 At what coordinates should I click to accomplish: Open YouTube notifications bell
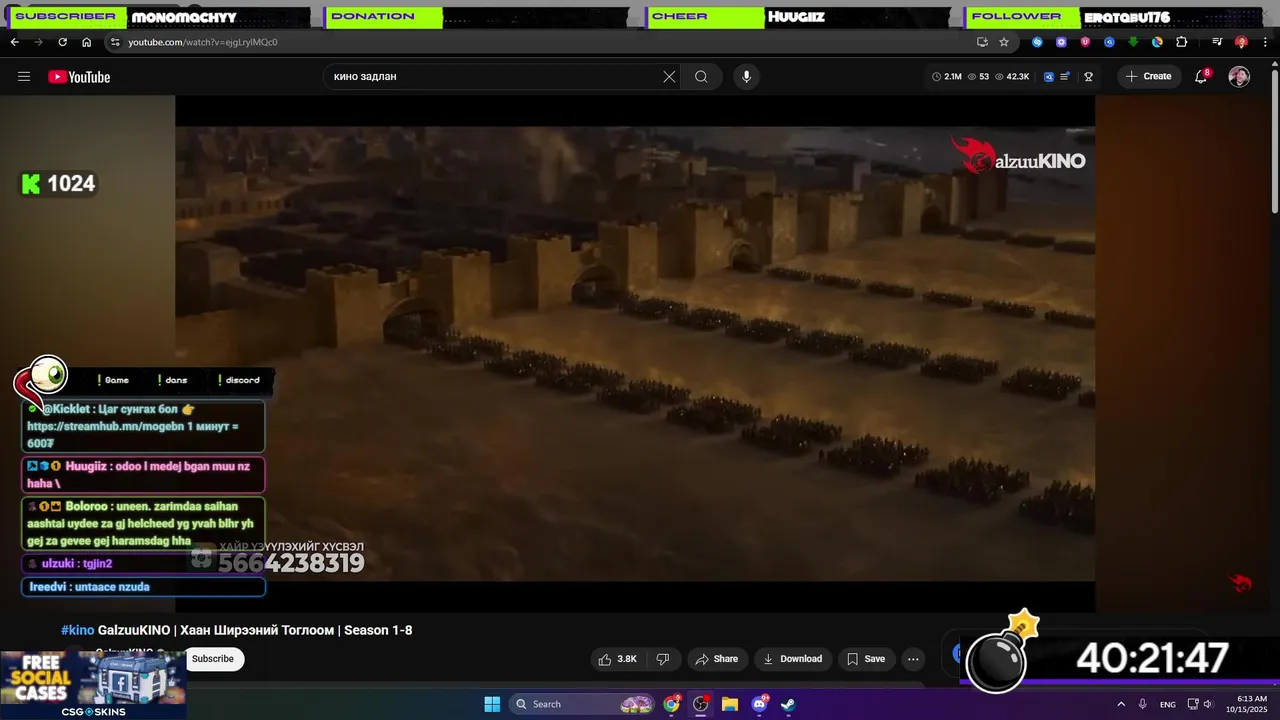point(1202,77)
